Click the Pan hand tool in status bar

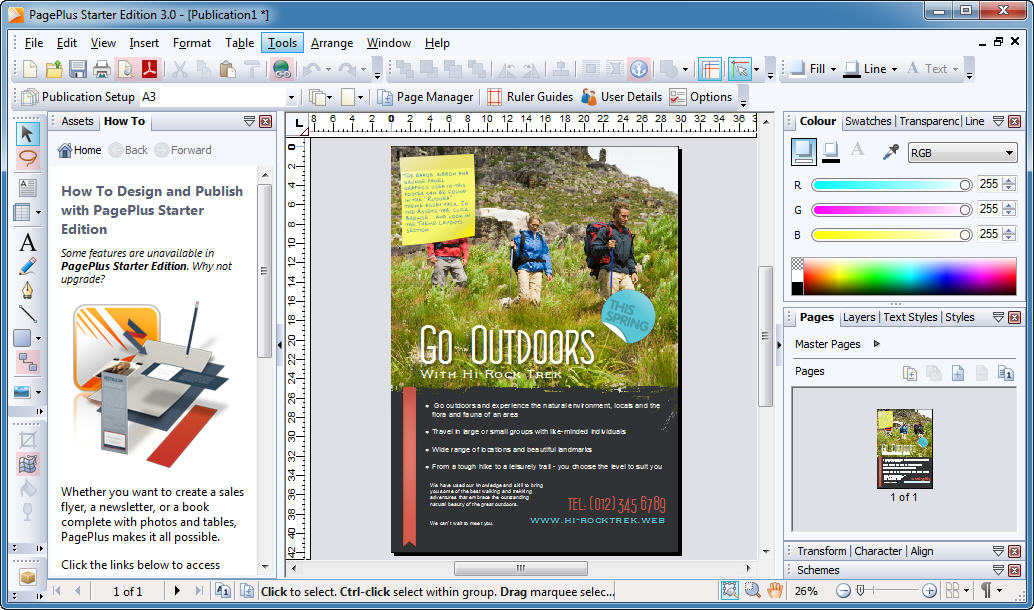[775, 590]
